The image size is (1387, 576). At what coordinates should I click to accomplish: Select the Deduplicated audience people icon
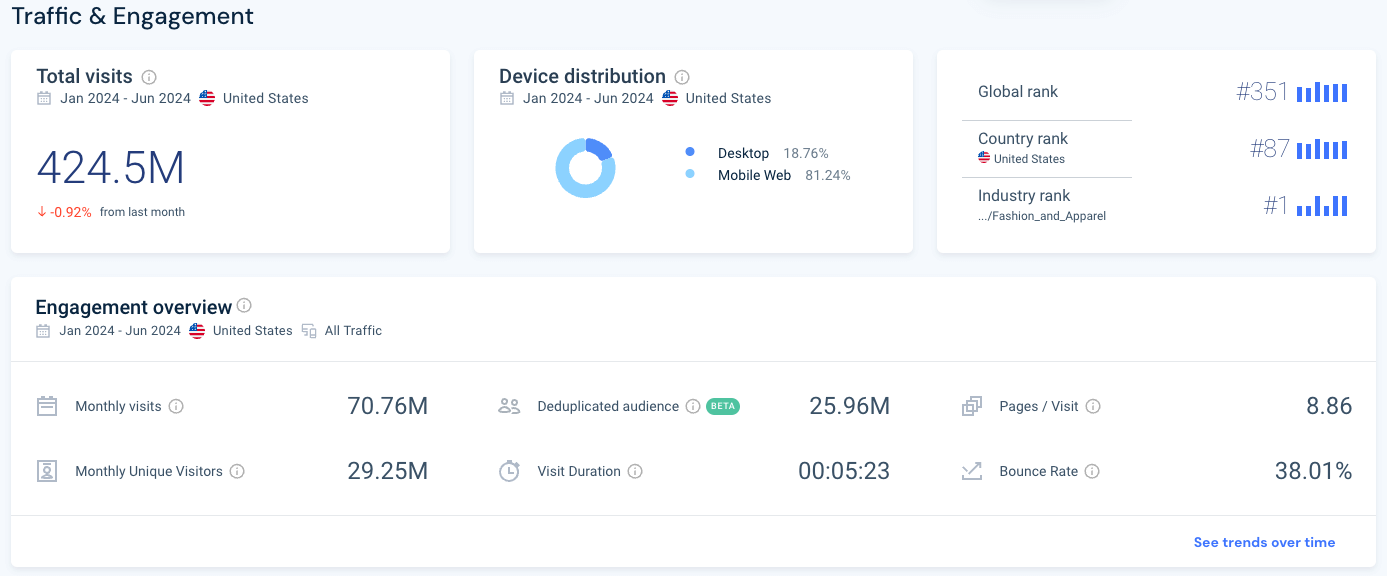[x=510, y=406]
